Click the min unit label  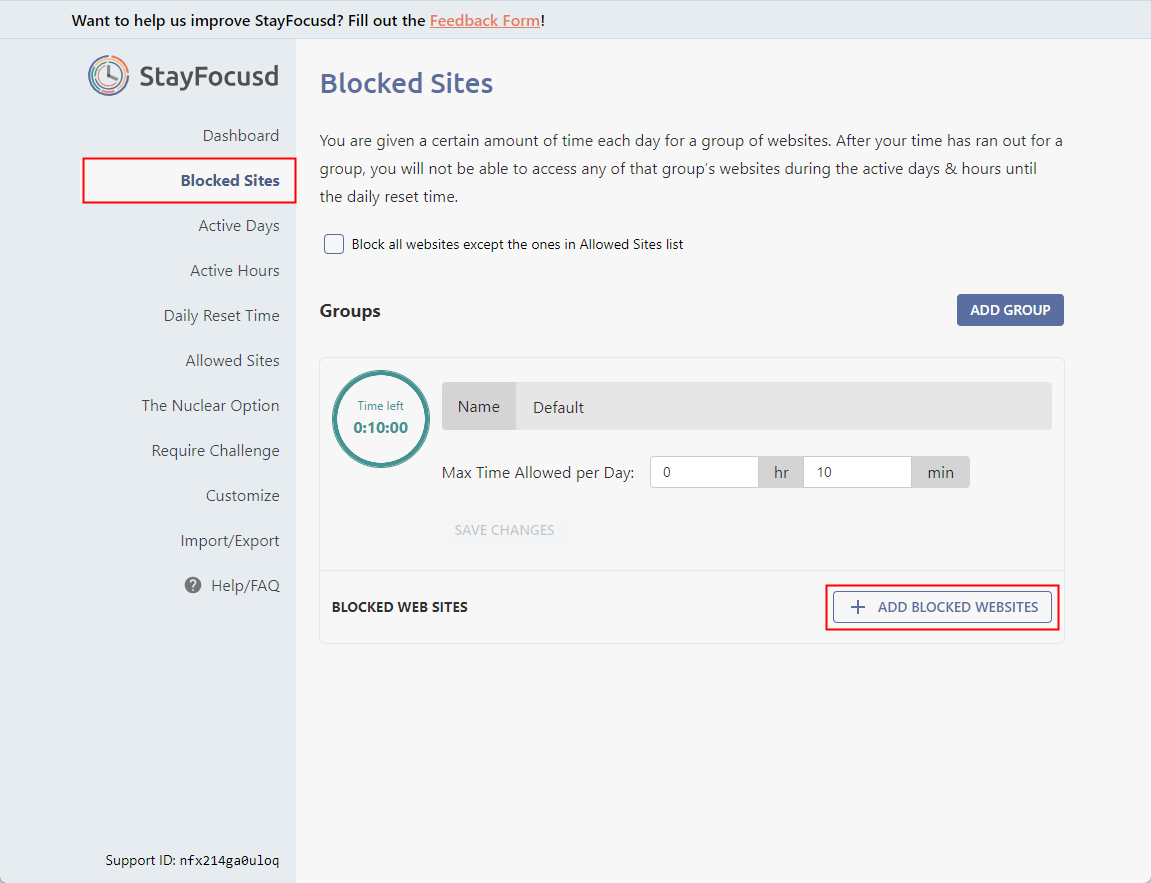coord(940,472)
